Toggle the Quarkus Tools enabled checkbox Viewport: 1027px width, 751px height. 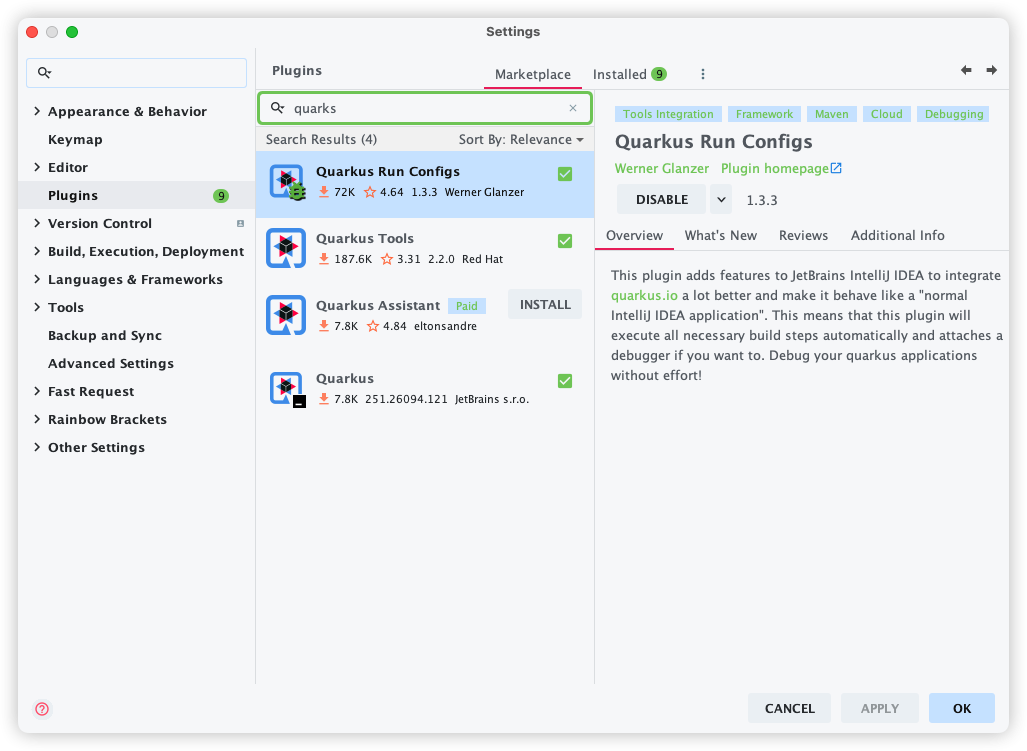pos(565,241)
